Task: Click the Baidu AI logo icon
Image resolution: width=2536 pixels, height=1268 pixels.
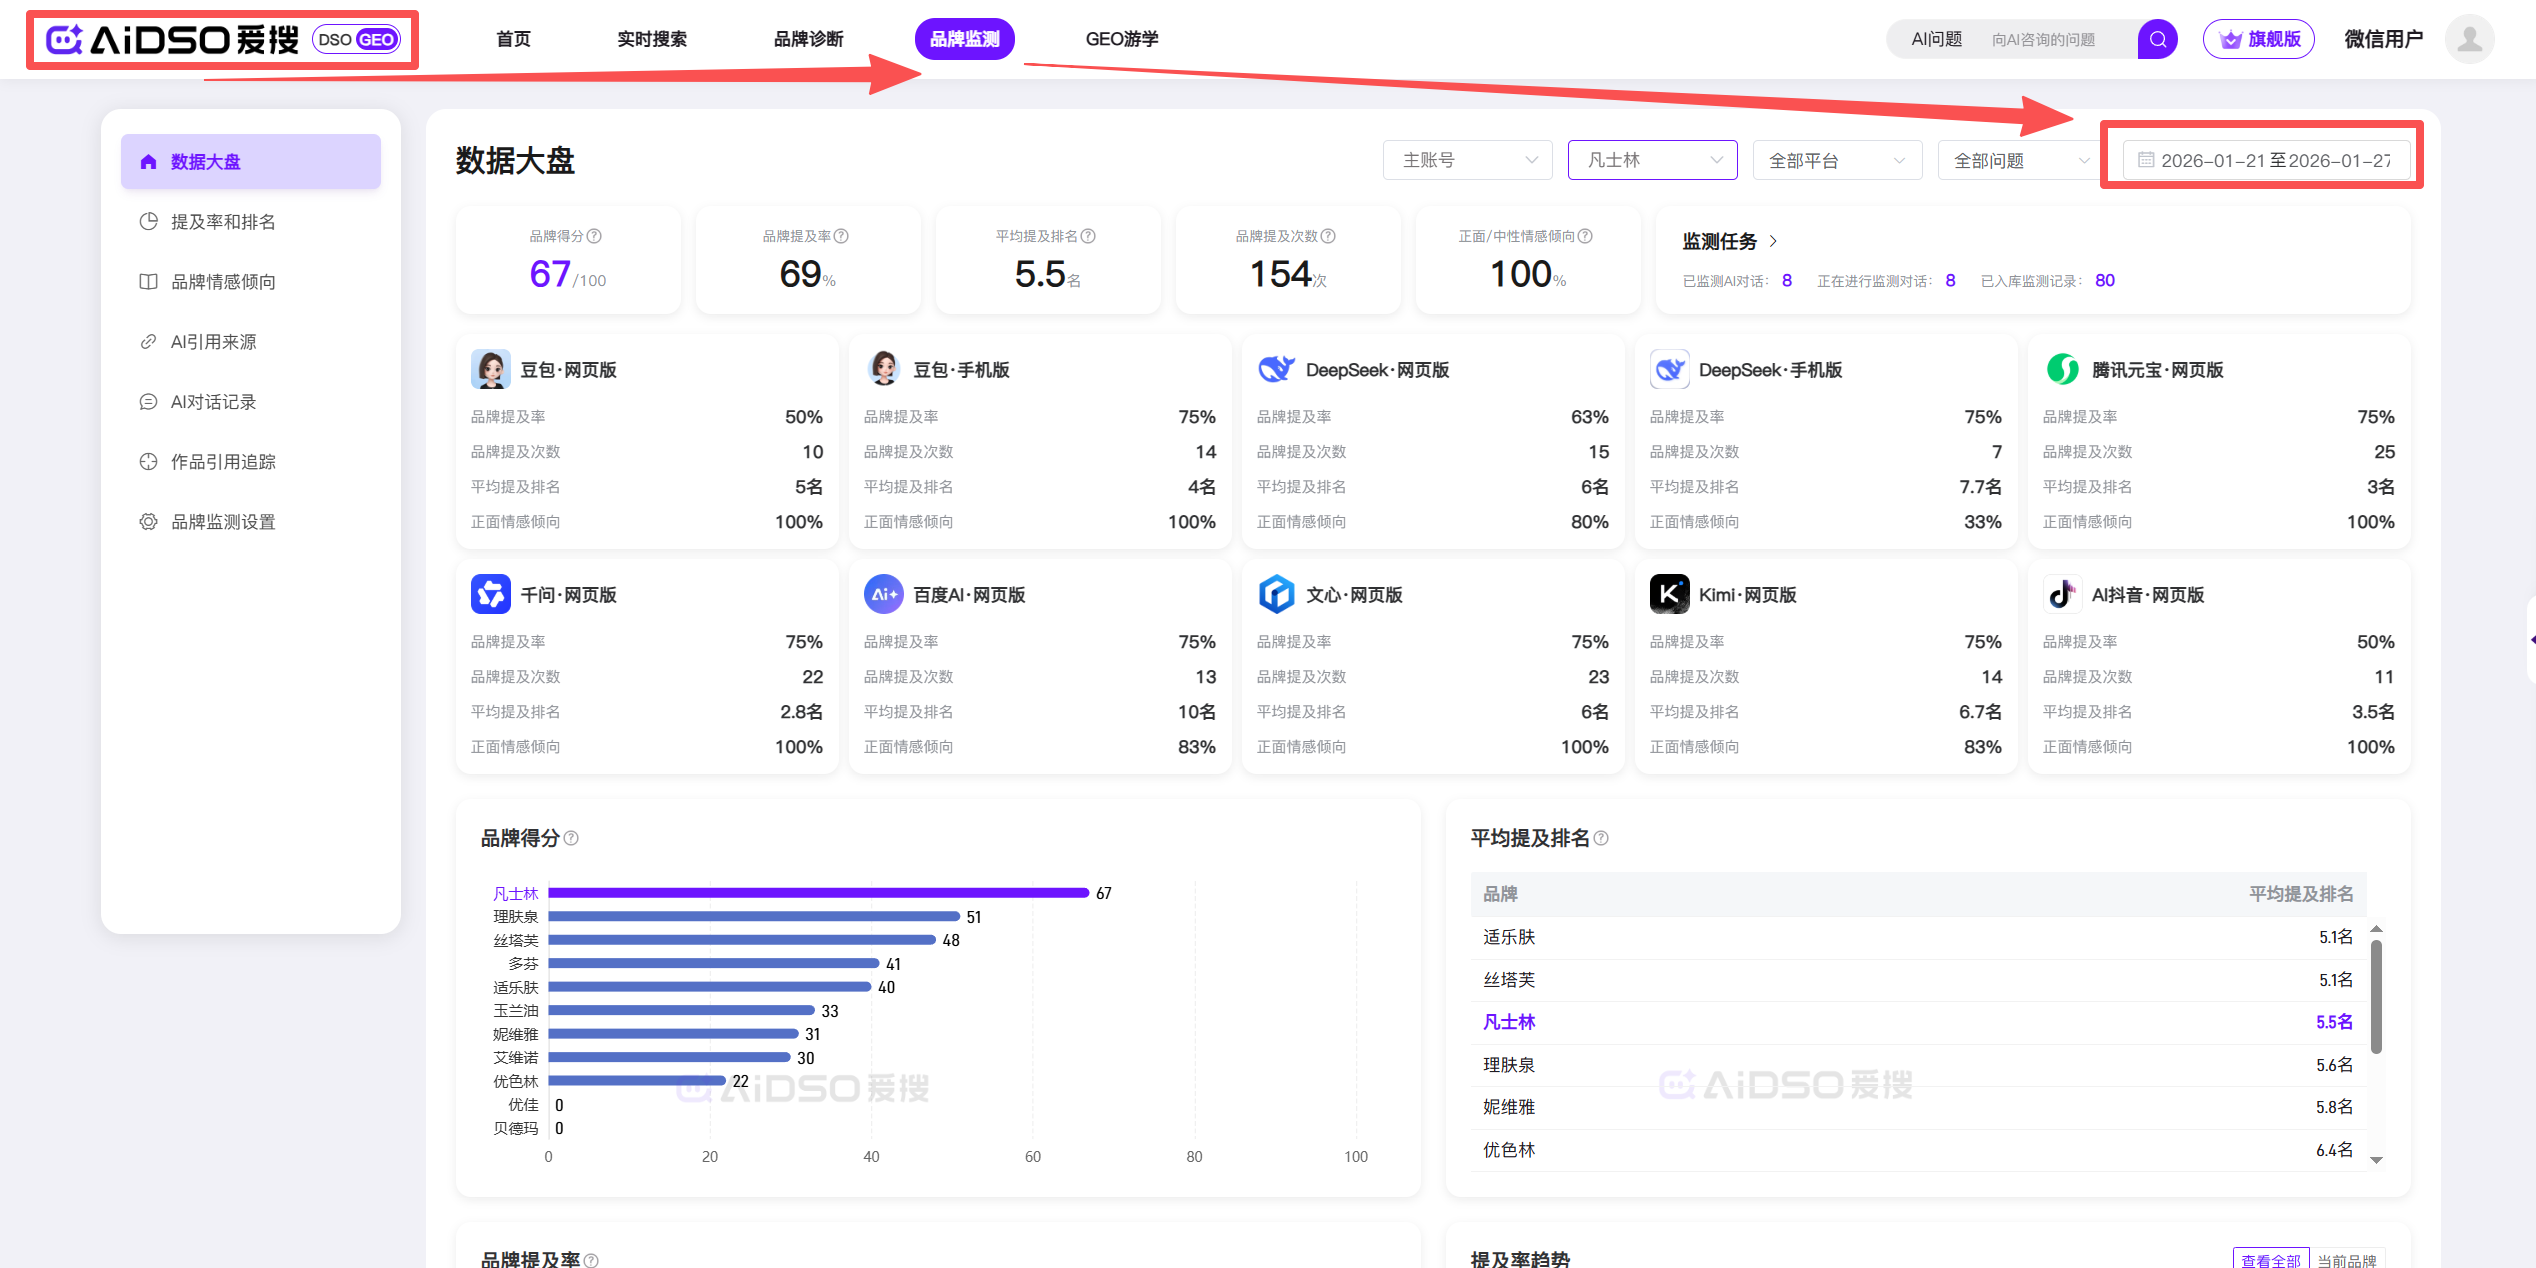Action: (x=883, y=594)
